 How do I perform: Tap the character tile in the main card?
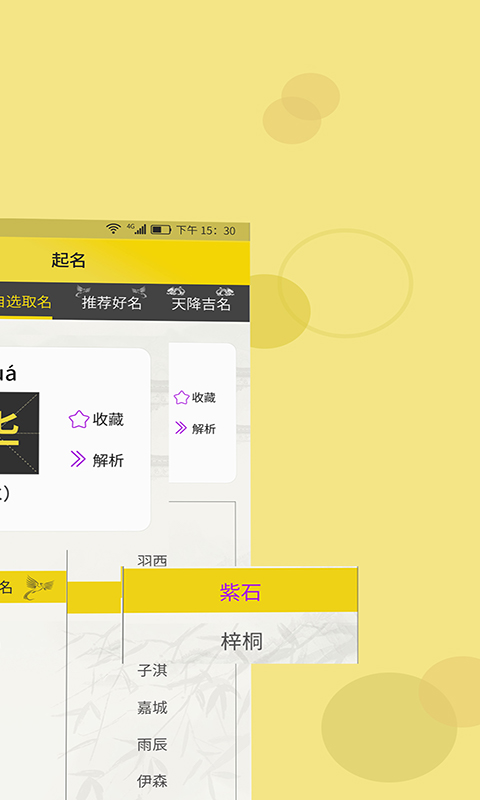point(19,433)
